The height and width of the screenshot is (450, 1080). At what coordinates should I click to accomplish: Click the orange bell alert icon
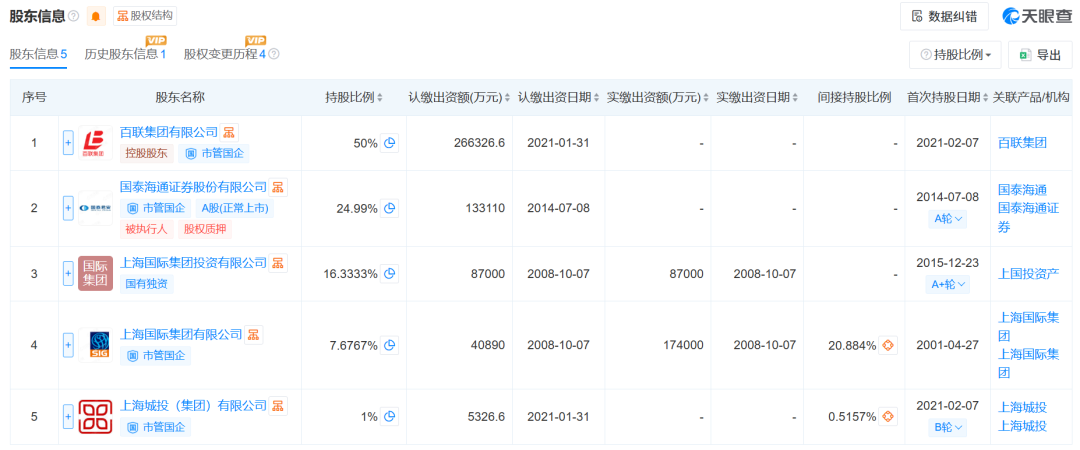tap(96, 16)
